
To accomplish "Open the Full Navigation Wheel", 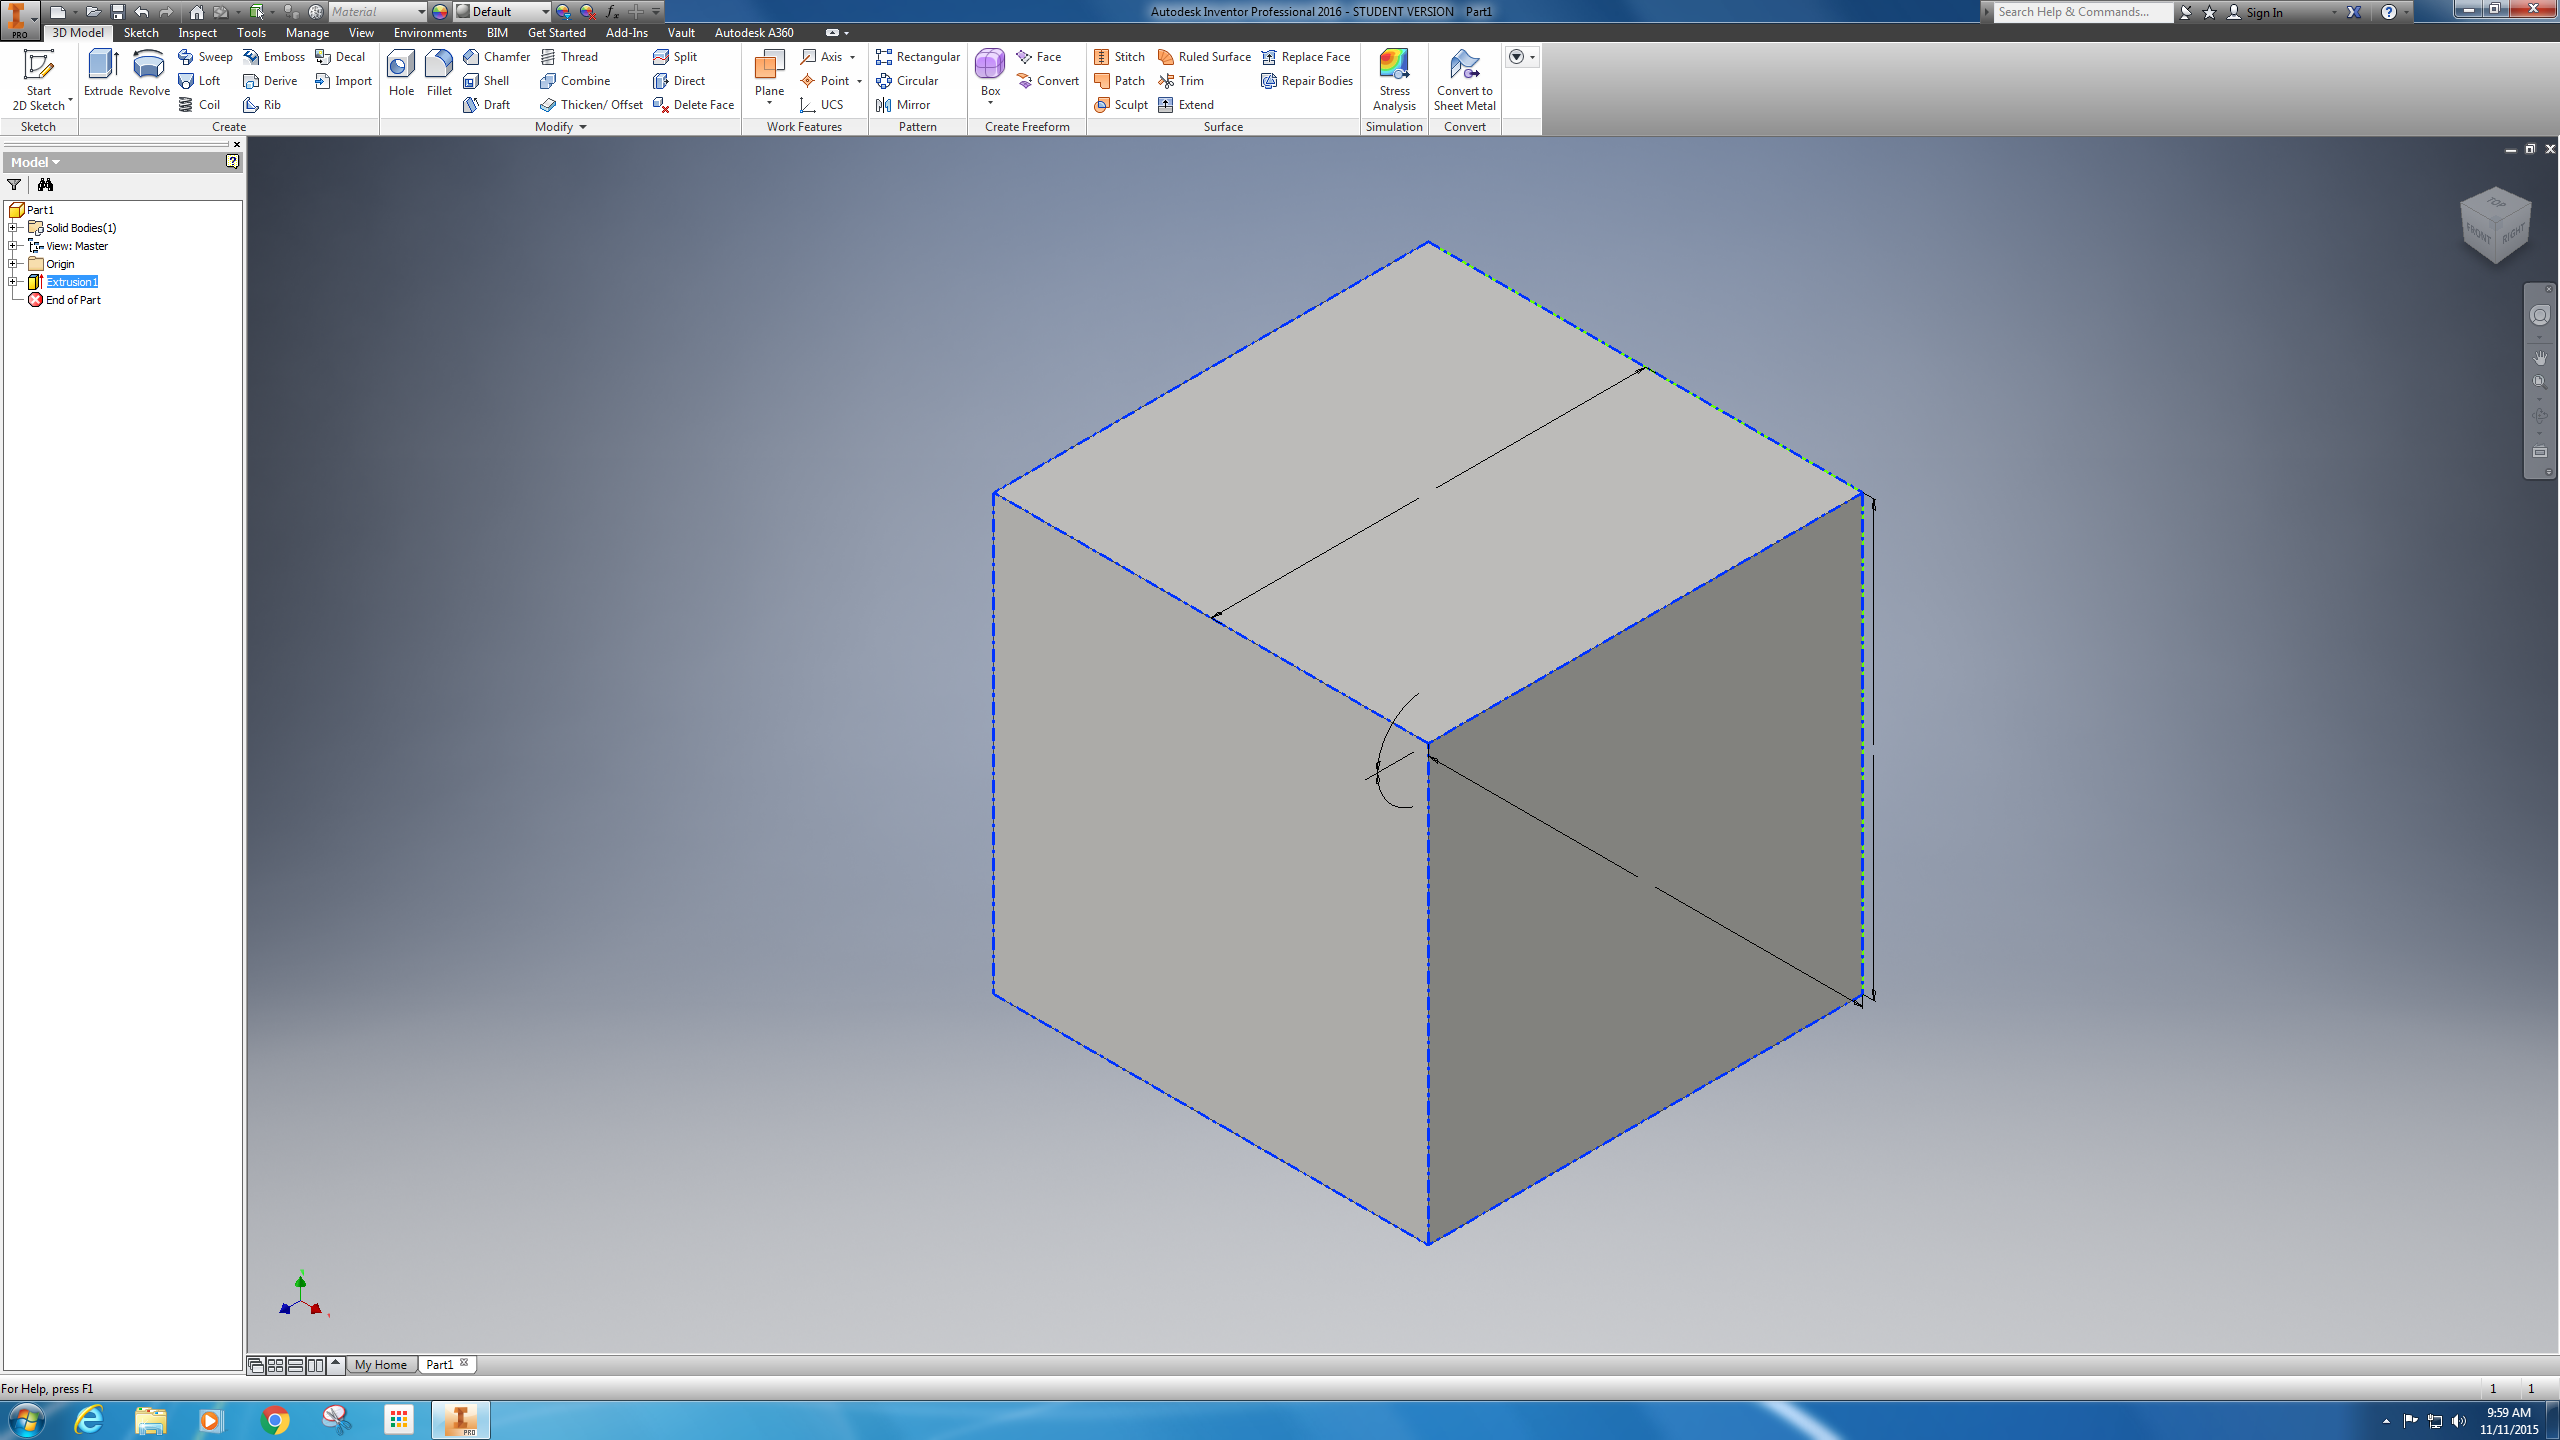I will click(2540, 316).
